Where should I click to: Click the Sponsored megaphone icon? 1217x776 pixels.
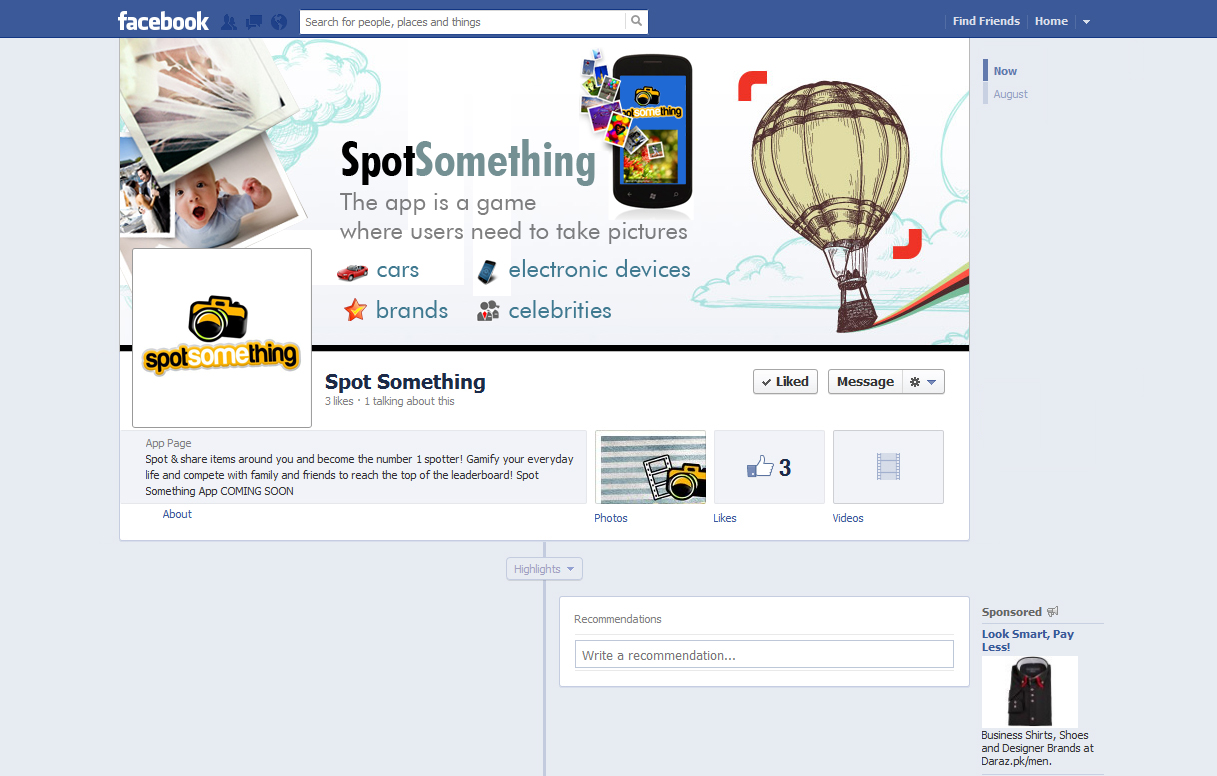[1052, 612]
